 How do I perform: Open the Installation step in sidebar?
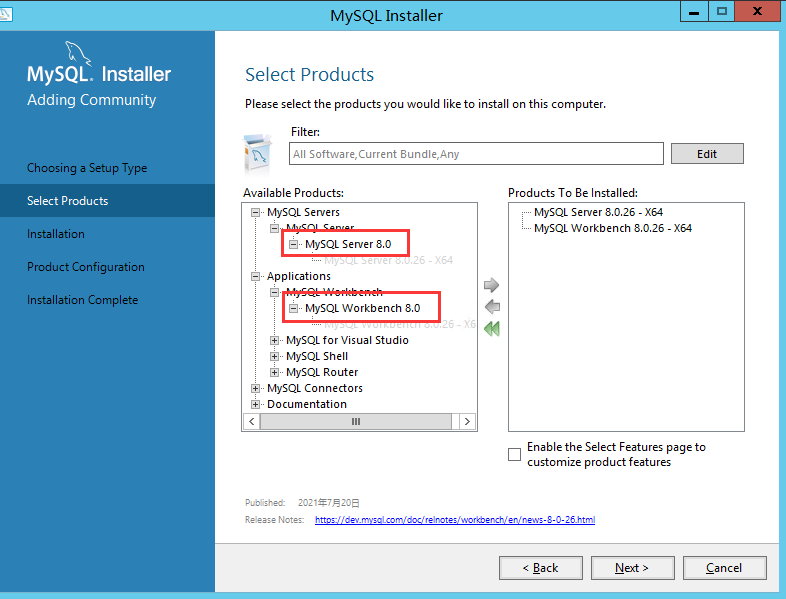coord(56,234)
